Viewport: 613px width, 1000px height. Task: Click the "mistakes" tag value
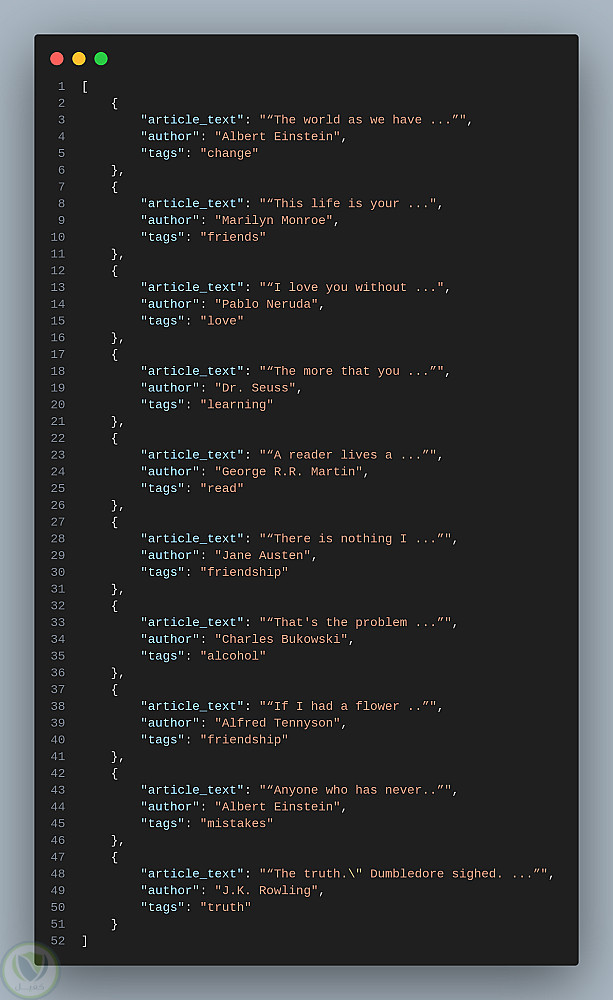pos(237,824)
